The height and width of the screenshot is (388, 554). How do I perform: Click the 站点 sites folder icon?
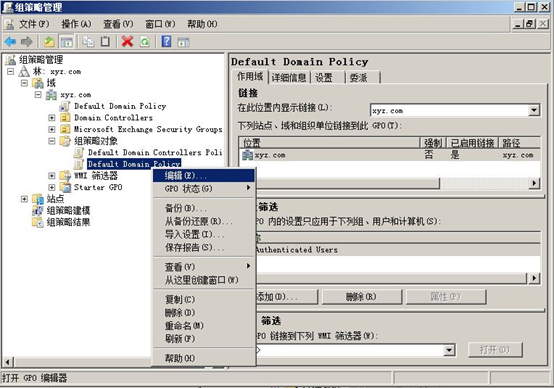click(38, 199)
